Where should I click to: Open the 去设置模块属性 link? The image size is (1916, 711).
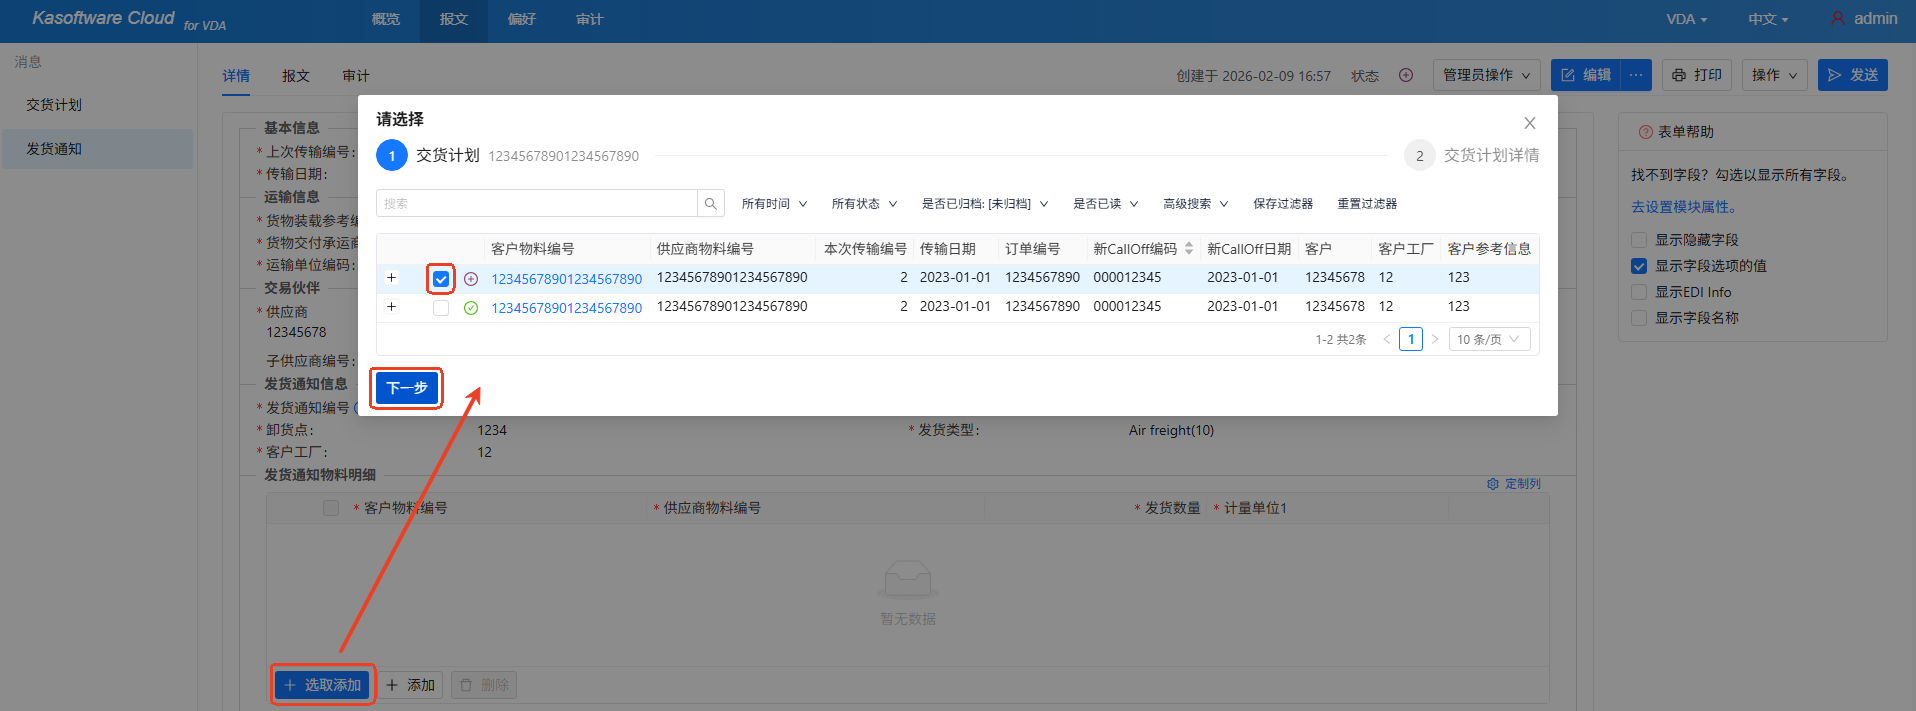coord(1684,207)
